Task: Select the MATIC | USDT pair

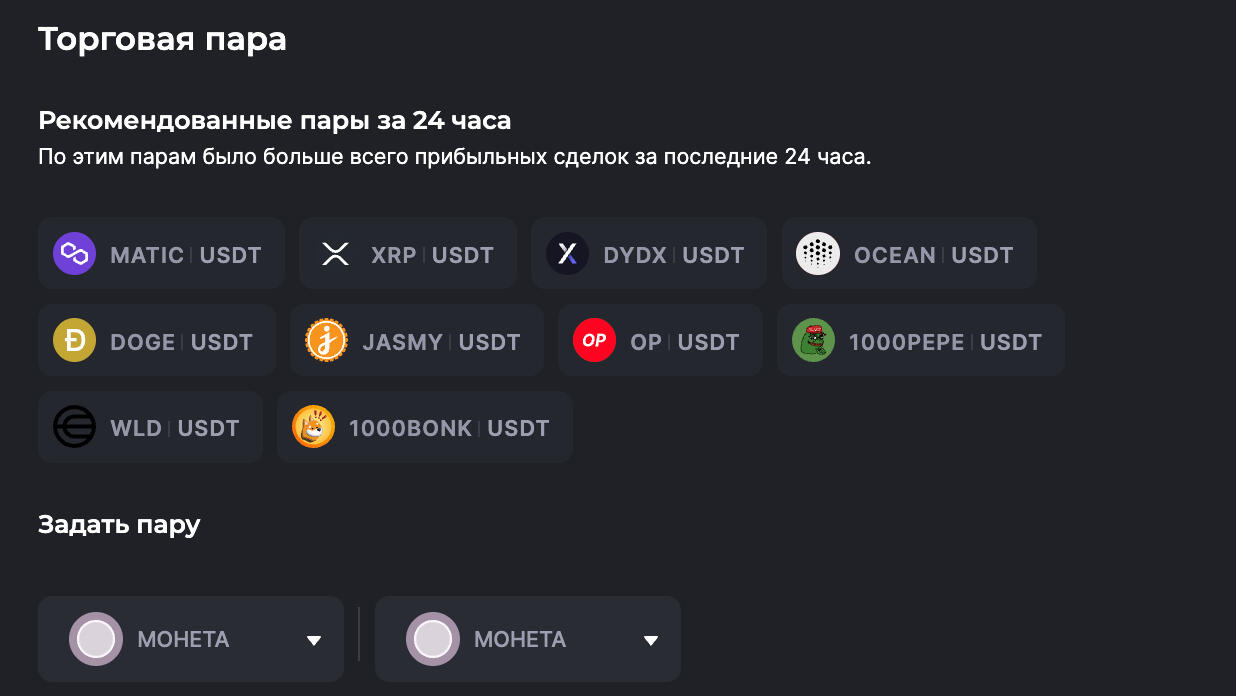Action: pos(161,253)
